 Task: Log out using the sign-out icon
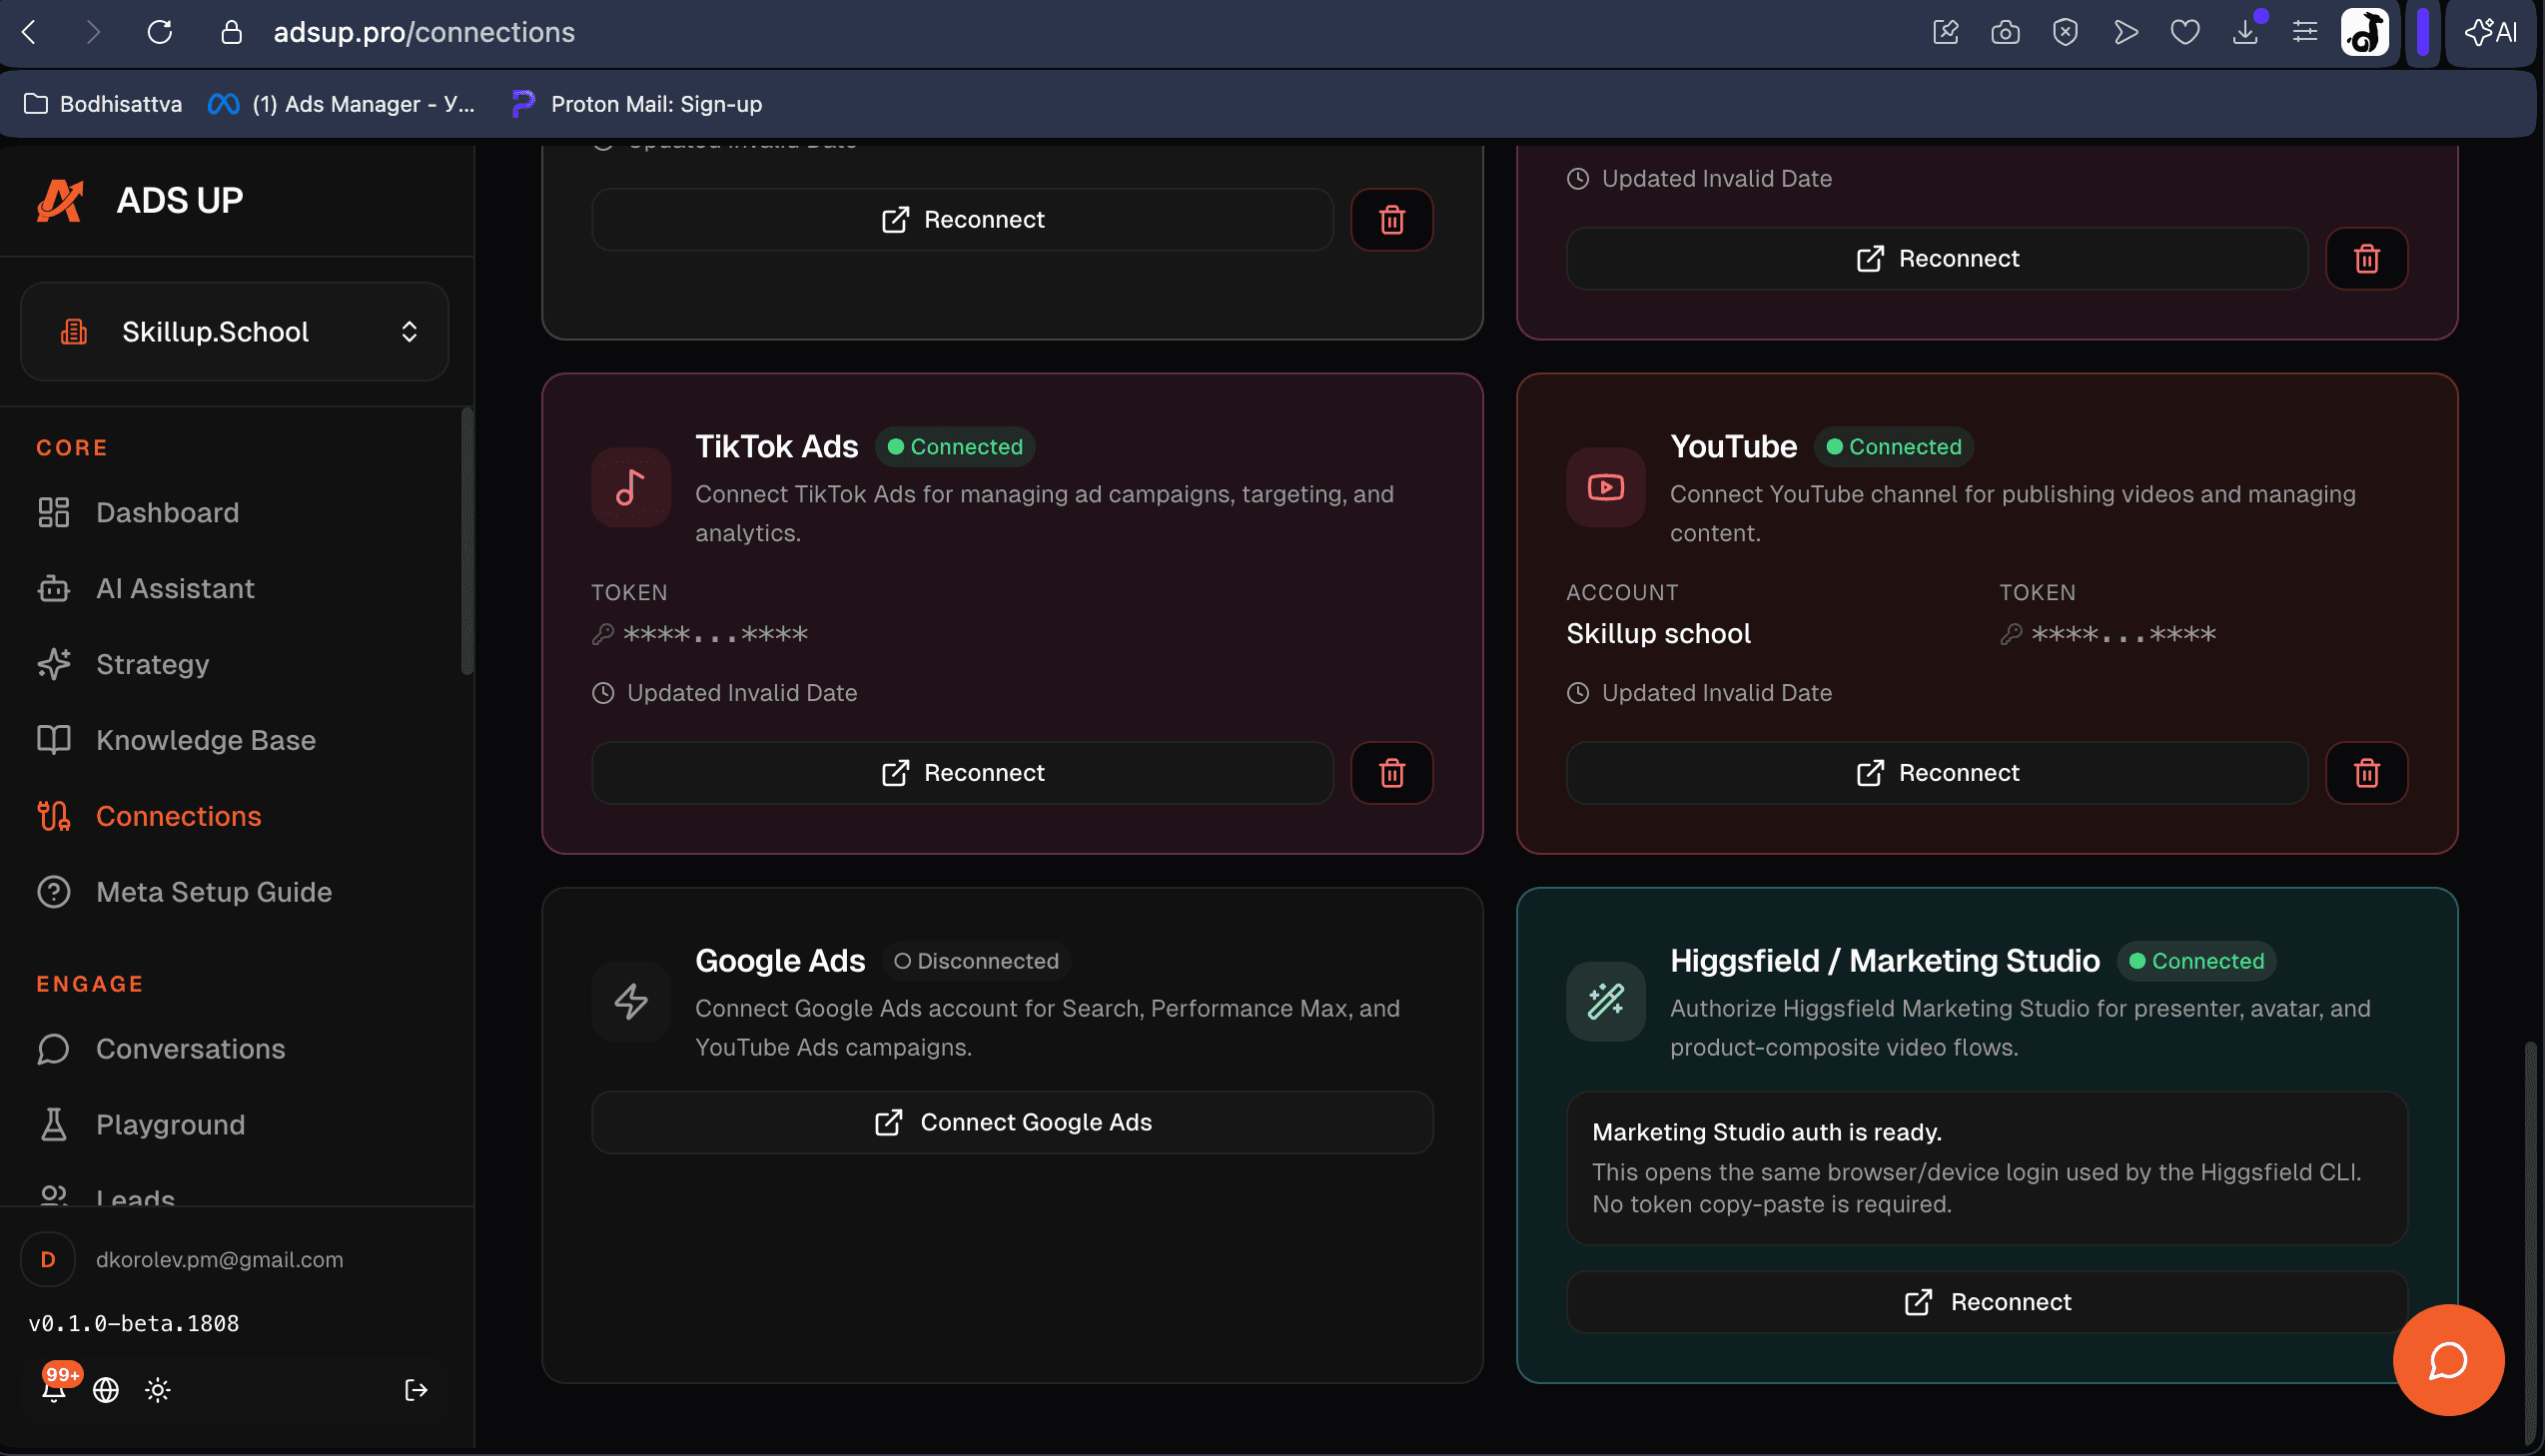pyautogui.click(x=416, y=1390)
